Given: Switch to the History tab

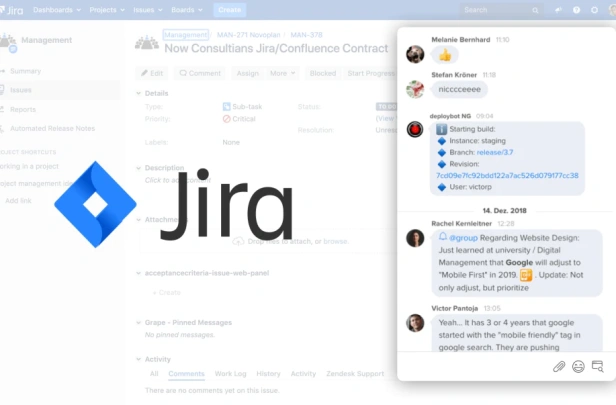Looking at the screenshot, I should coord(268,374).
